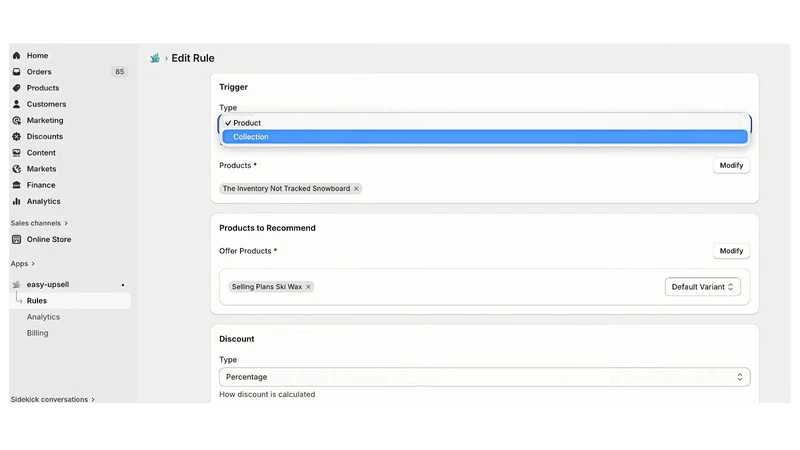800x450 pixels.
Task: Open the Percentage discount type dropdown
Action: (x=485, y=377)
